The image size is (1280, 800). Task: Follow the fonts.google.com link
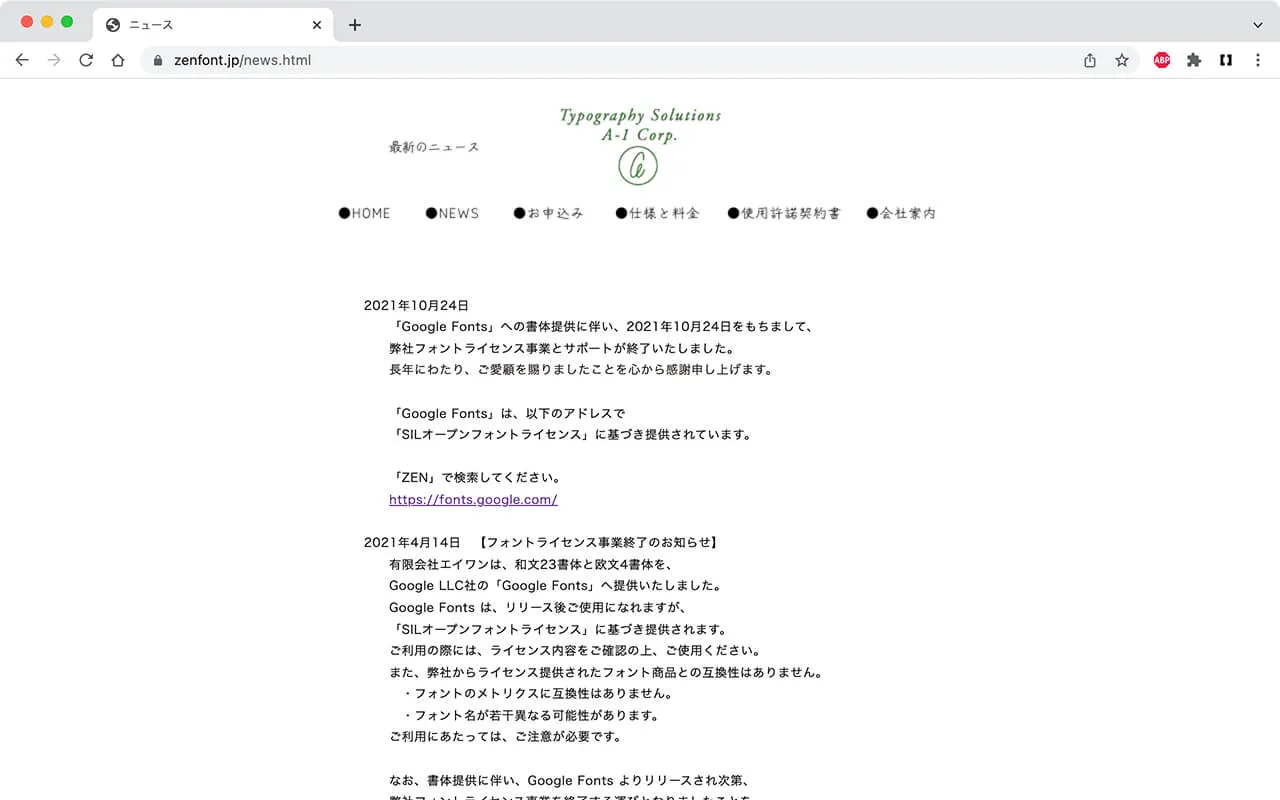(x=473, y=500)
